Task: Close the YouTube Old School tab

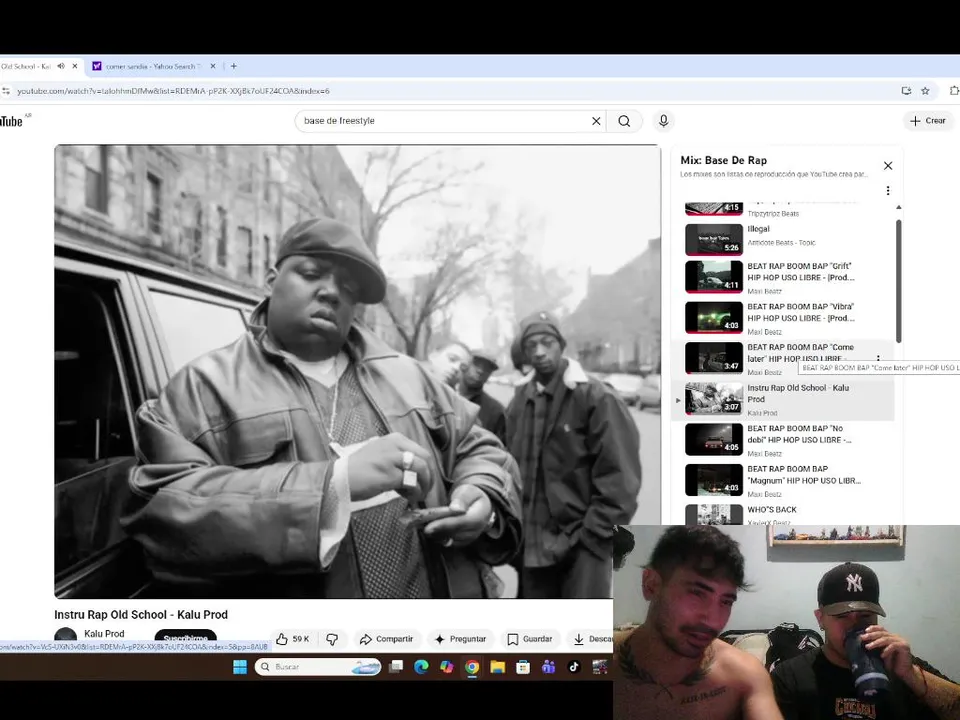Action: [x=75, y=66]
